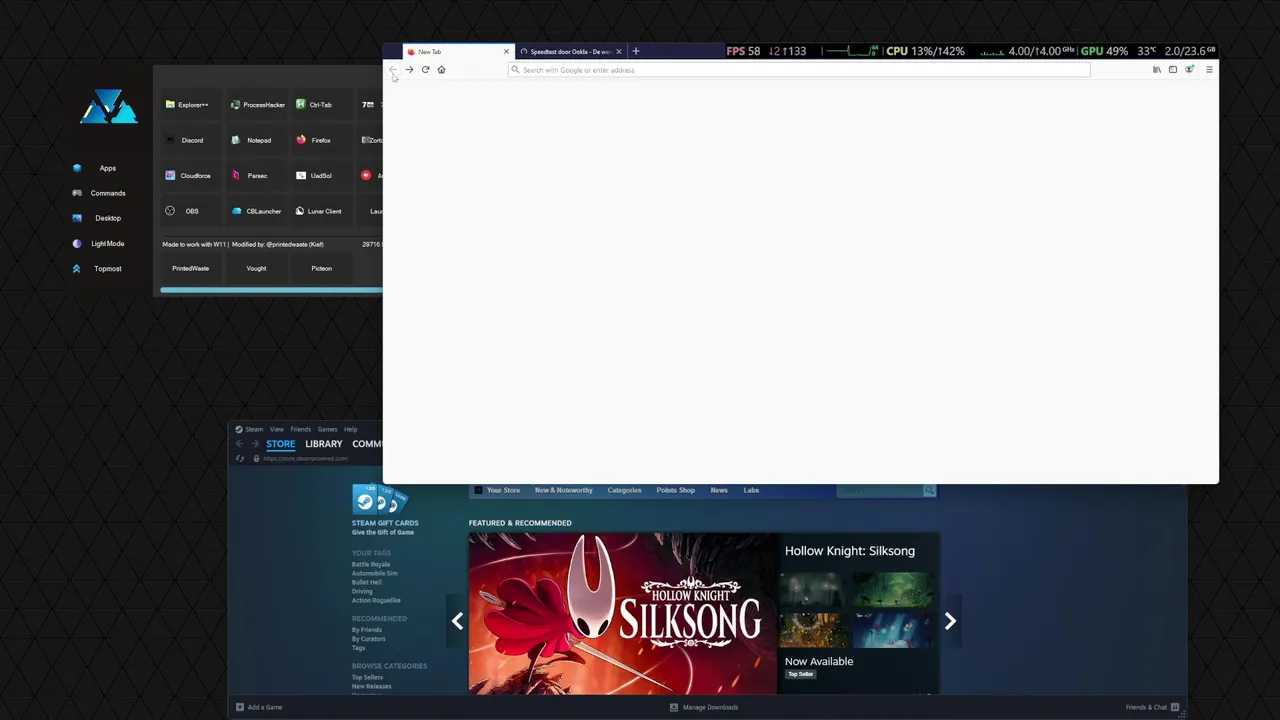1280x720 pixels.
Task: Select Battle Royale tag in Steam
Action: click(371, 564)
